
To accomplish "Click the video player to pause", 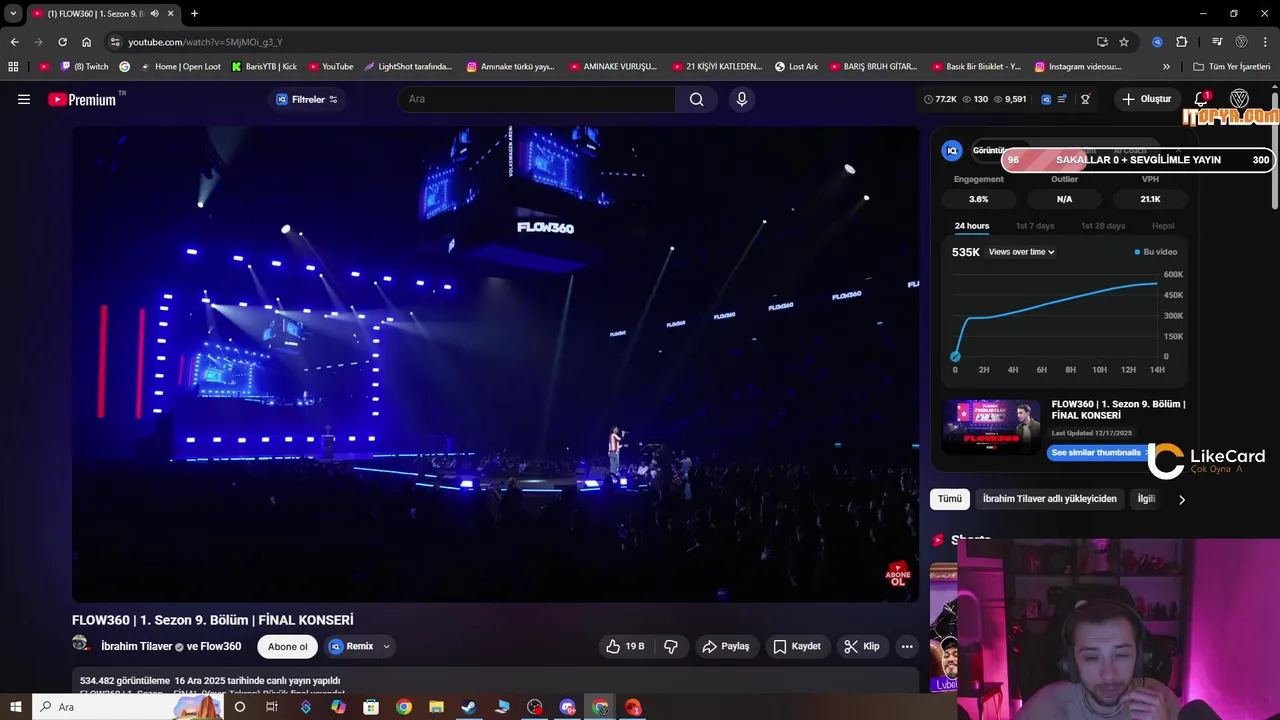I will (495, 364).
